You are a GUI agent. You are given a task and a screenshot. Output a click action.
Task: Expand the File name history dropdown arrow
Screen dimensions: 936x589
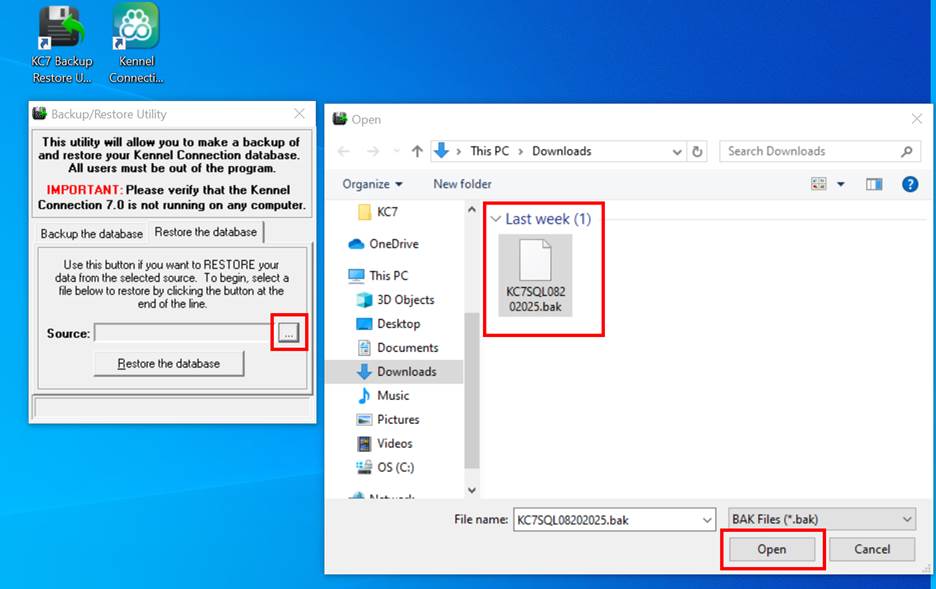click(x=708, y=519)
